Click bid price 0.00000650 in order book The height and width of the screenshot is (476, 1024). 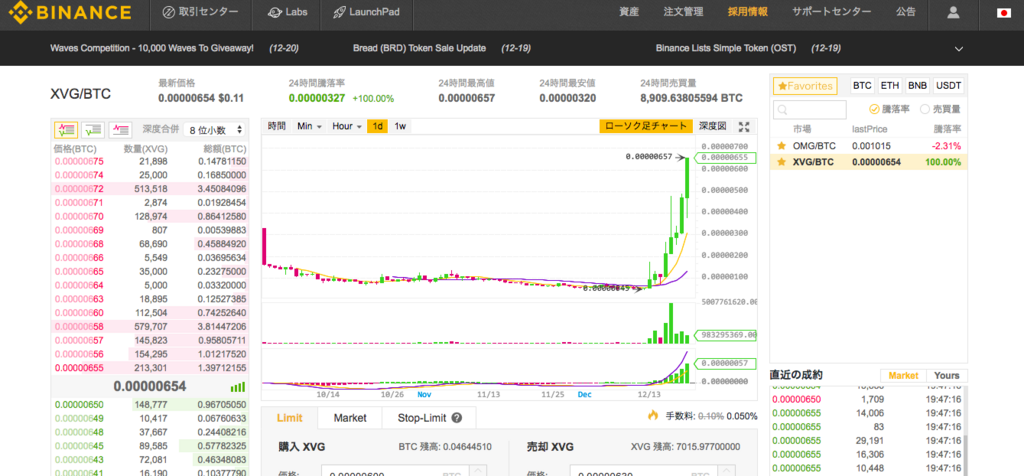(80, 405)
